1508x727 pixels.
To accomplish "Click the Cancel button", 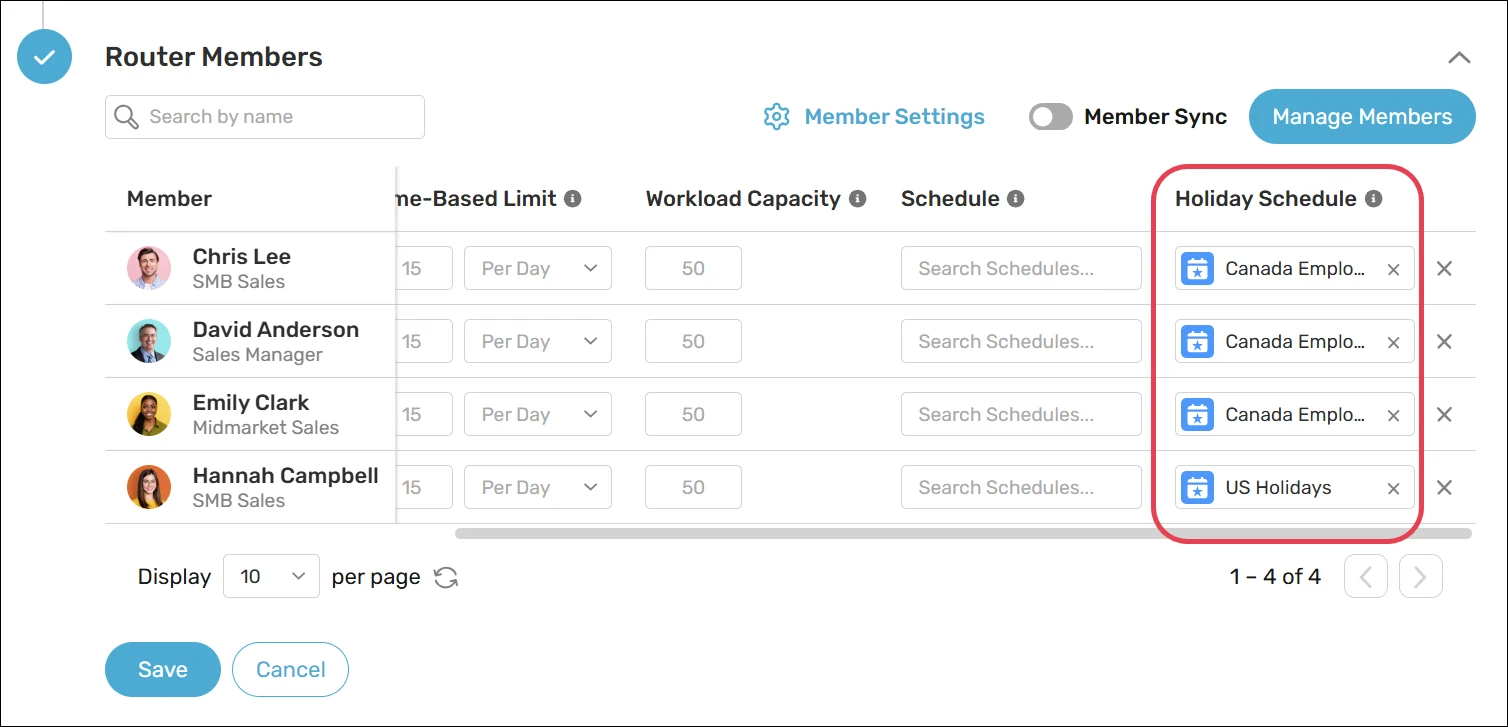I will tap(290, 669).
